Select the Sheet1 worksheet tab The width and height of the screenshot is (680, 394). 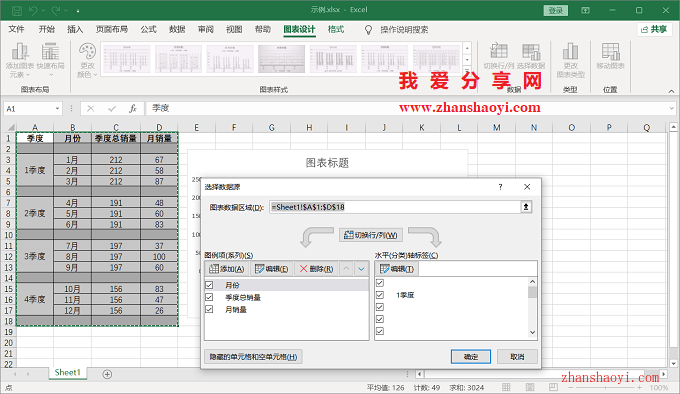click(x=68, y=372)
